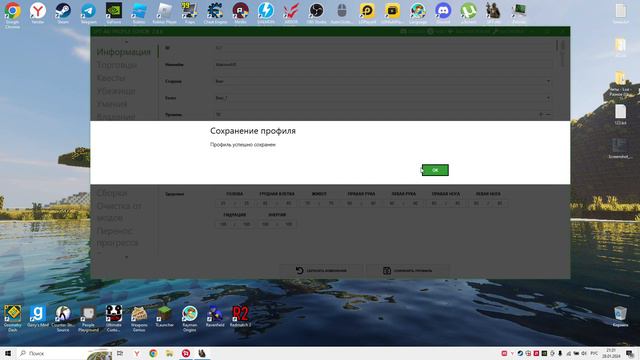
Task: Open the Weapons Genius desktop shortcut
Action: tap(139, 318)
